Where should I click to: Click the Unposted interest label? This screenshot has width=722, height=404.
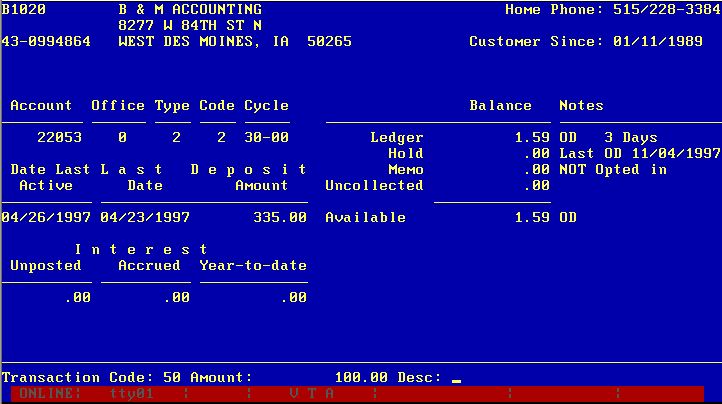tap(46, 266)
